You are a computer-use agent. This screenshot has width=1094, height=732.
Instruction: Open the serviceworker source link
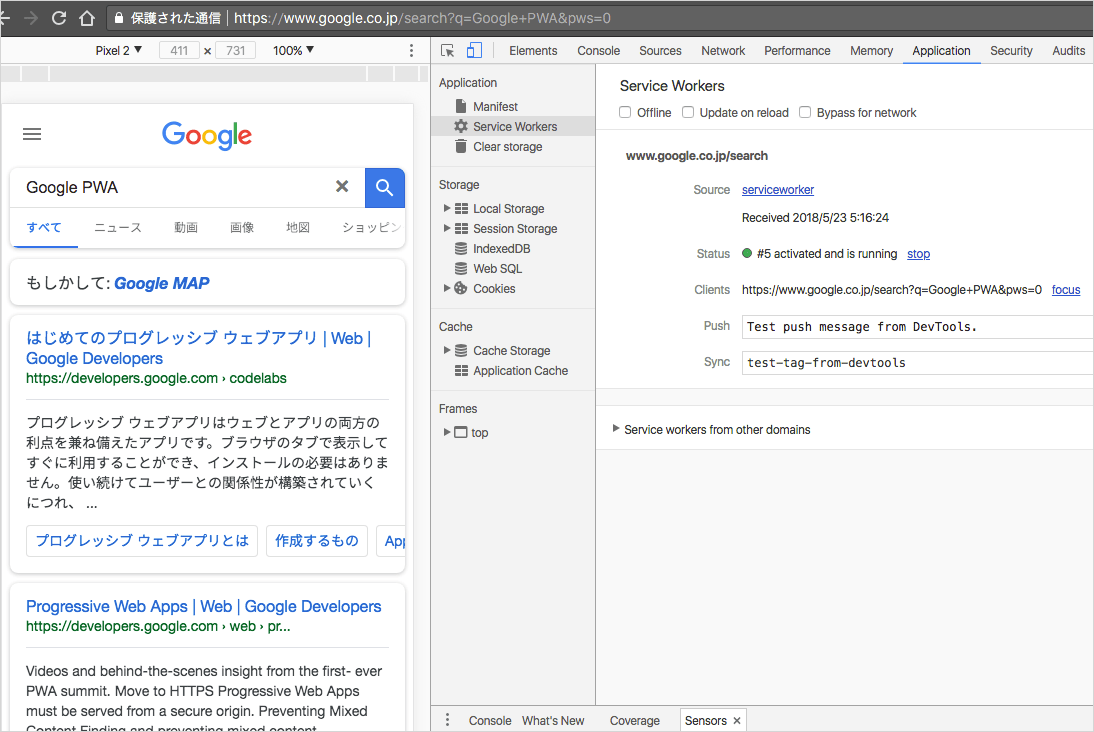(x=777, y=190)
